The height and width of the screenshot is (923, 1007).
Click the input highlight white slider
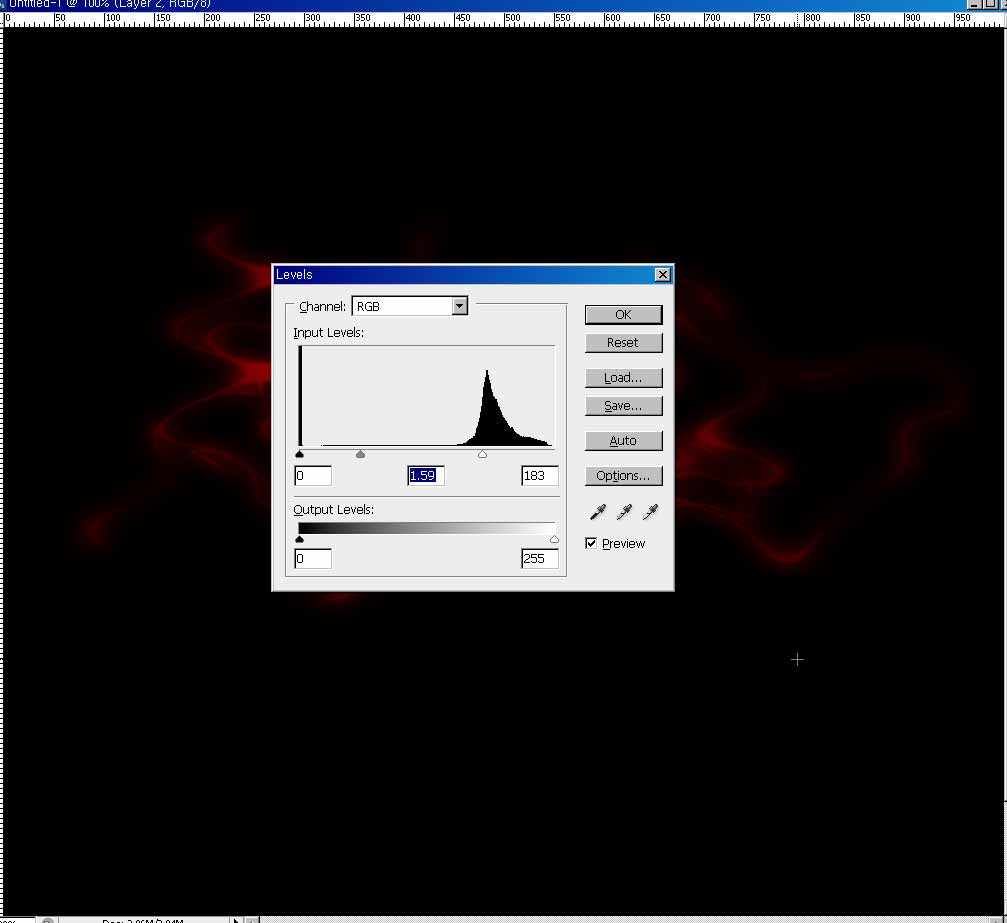coord(482,454)
